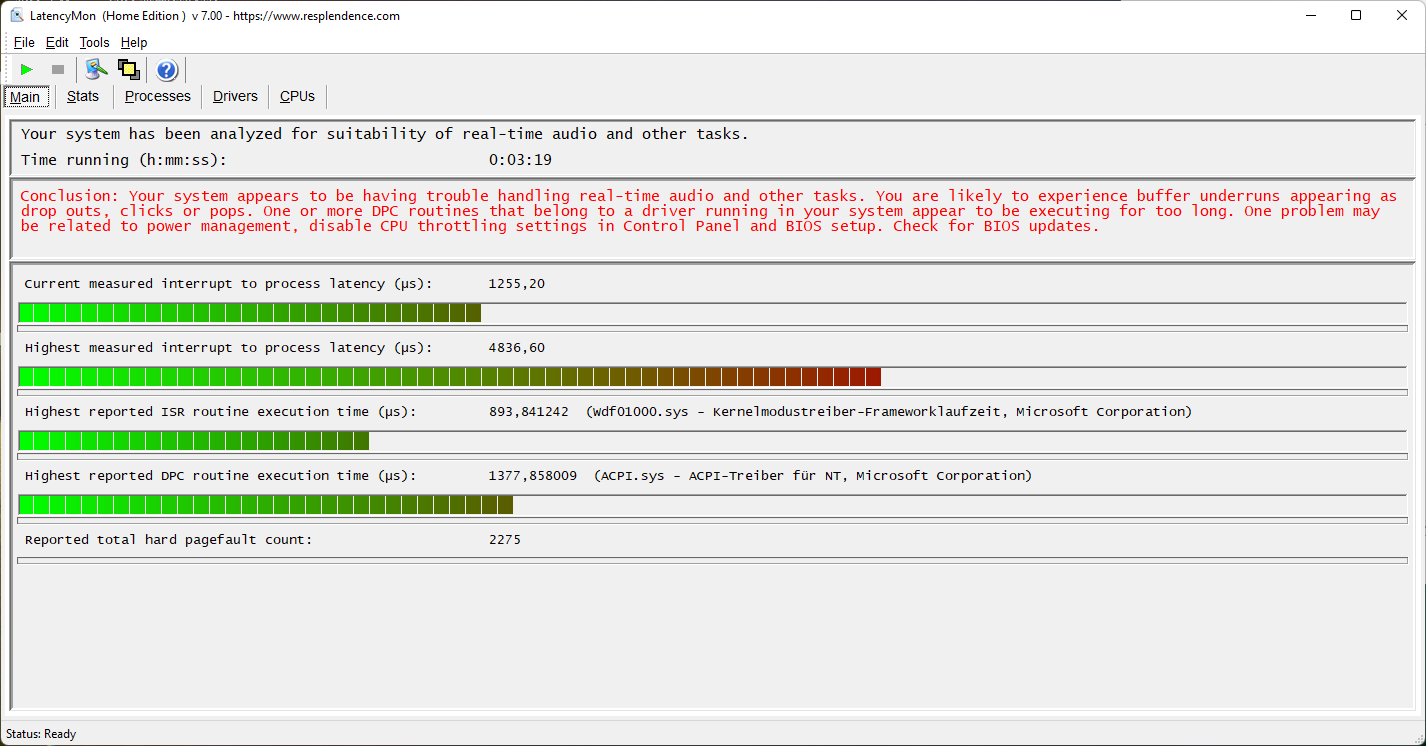Image resolution: width=1426 pixels, height=746 pixels.
Task: Open the Edit menu
Action: (x=57, y=42)
